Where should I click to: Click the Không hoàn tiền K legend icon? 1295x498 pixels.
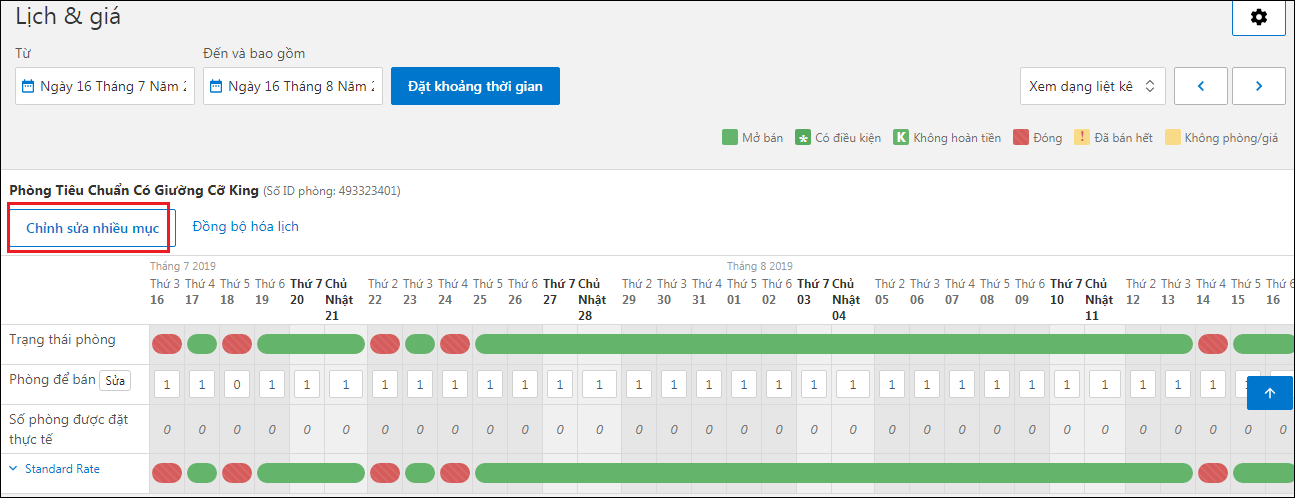coord(901,137)
